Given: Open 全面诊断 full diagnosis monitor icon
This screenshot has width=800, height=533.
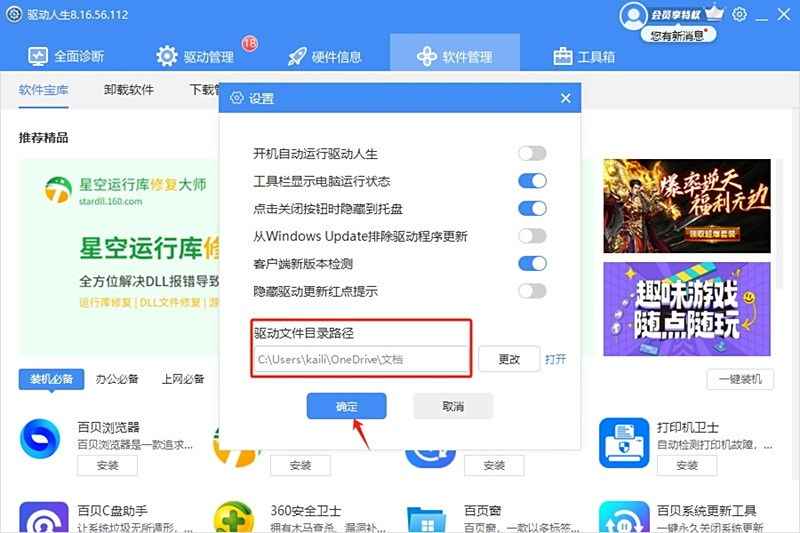Looking at the screenshot, I should point(38,56).
